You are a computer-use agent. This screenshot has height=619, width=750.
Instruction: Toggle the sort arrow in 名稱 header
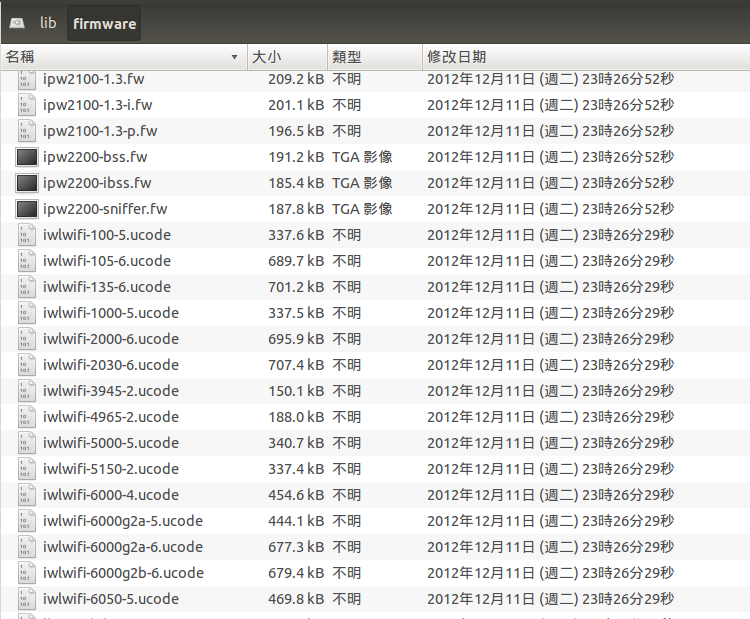tap(234, 57)
